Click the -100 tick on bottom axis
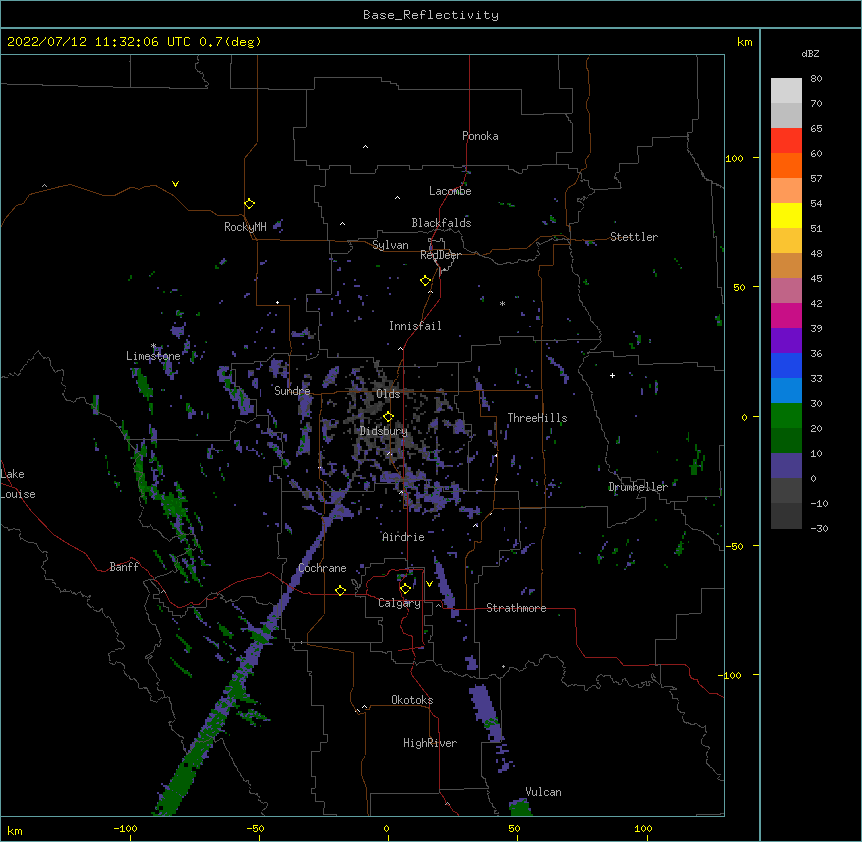The height and width of the screenshot is (842, 862). (125, 828)
